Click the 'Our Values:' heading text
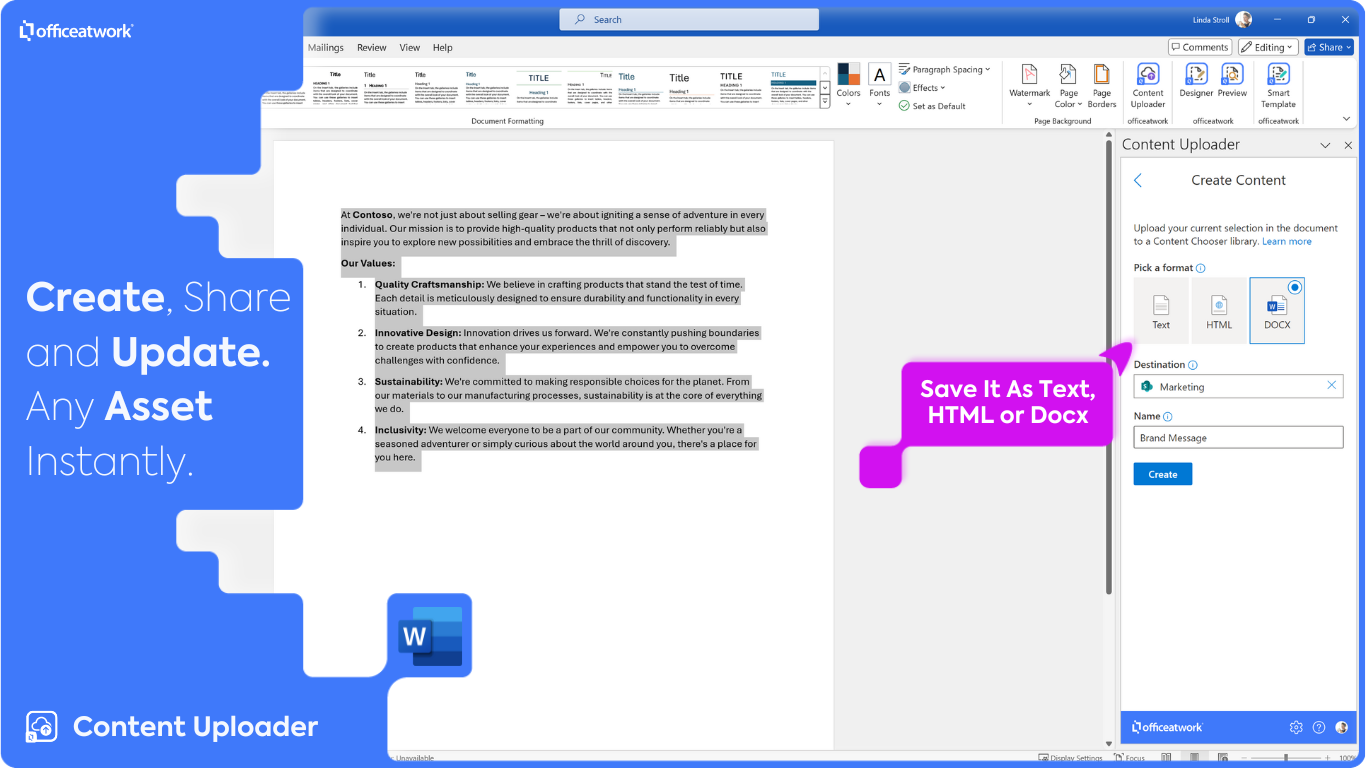This screenshot has height=768, width=1366. [x=368, y=264]
